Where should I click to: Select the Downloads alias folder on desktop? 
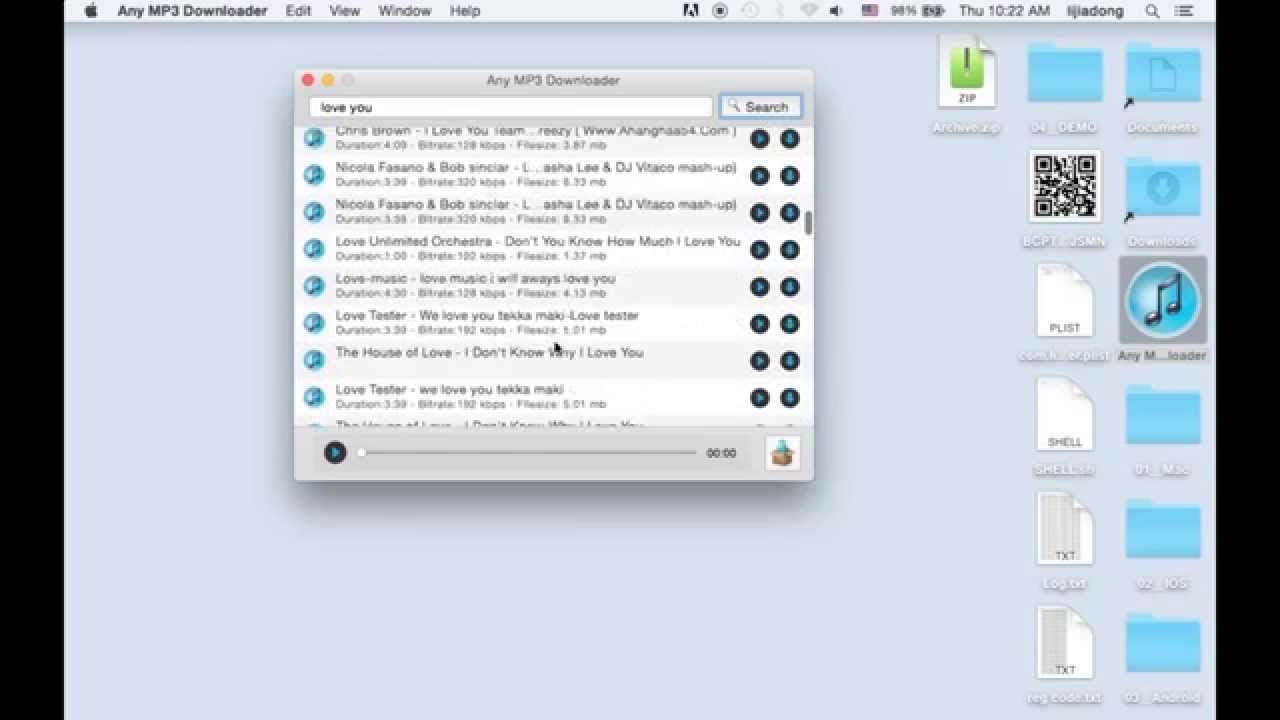[x=1162, y=199]
